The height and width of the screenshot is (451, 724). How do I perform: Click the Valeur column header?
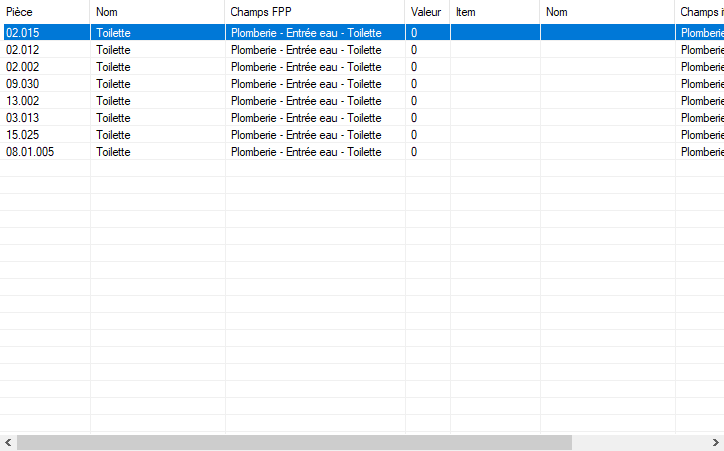tap(427, 11)
